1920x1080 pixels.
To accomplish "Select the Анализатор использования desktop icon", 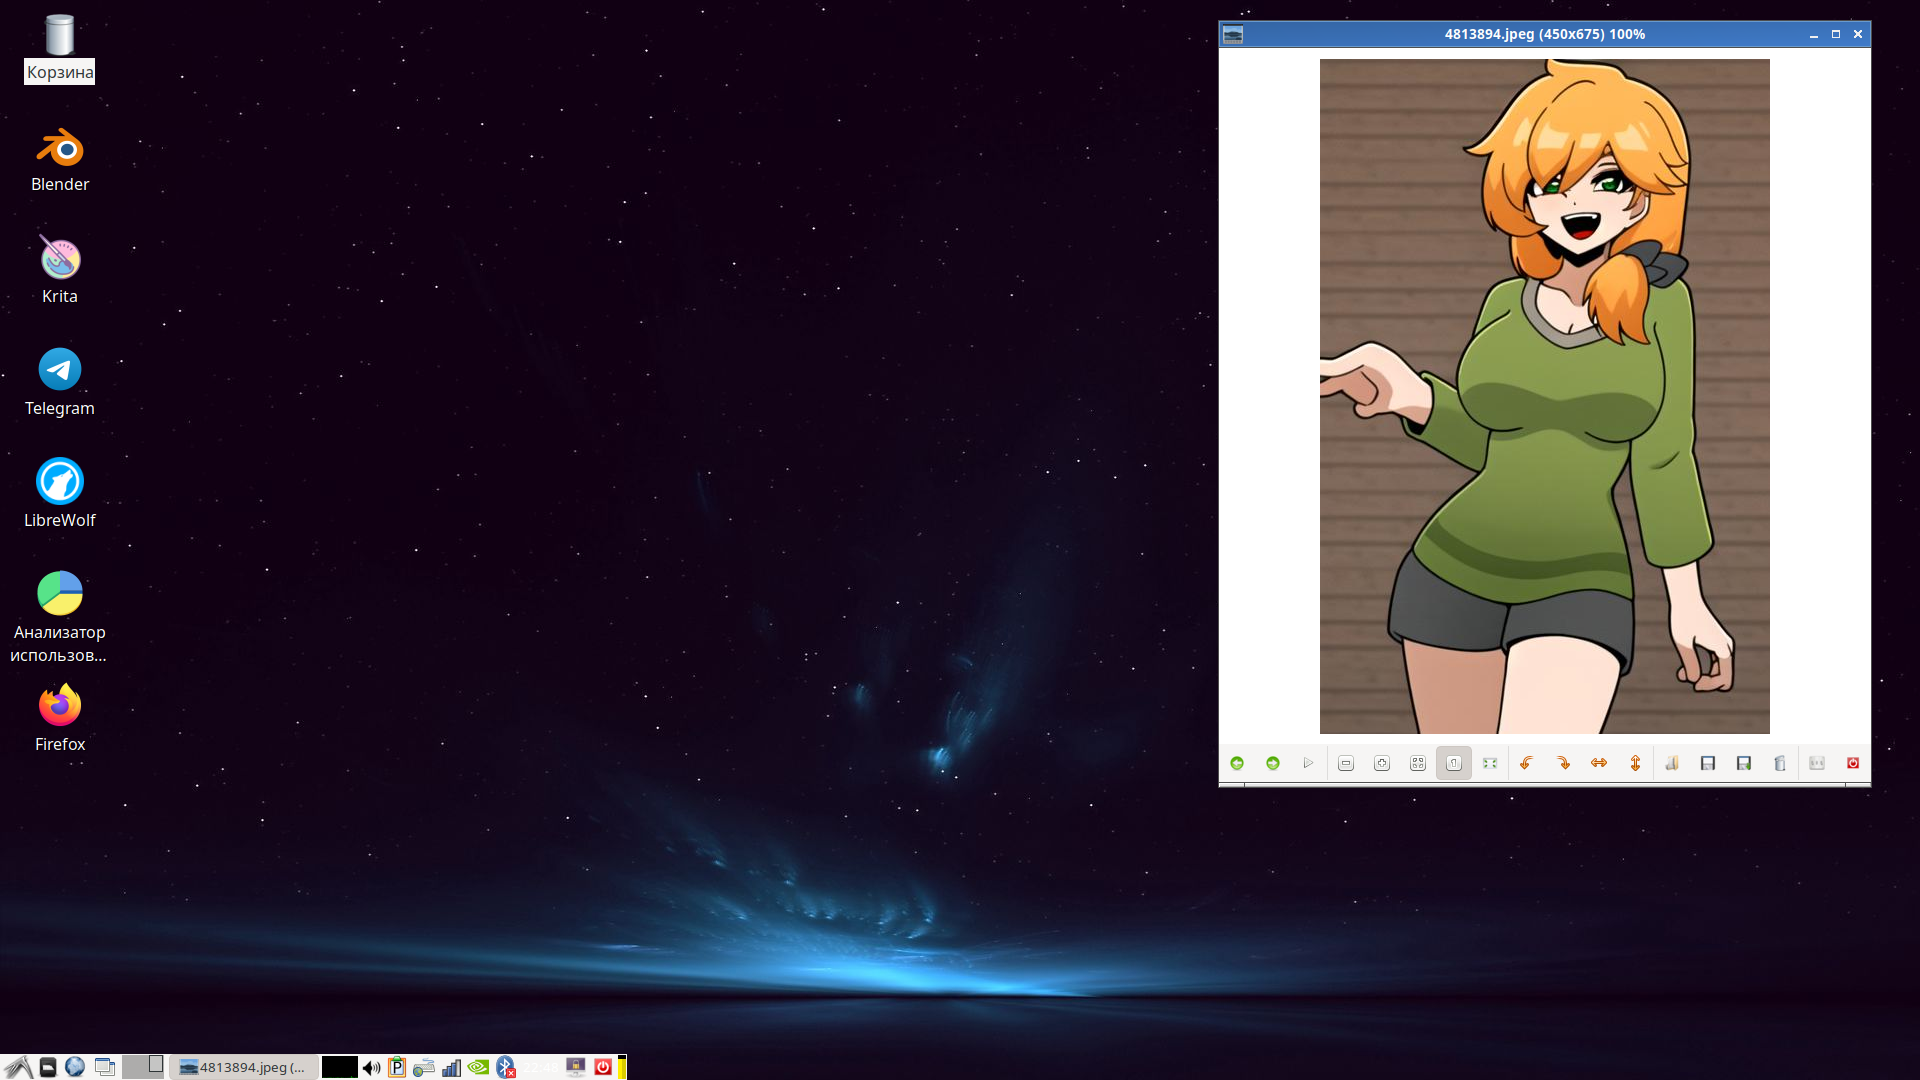I will 59,618.
